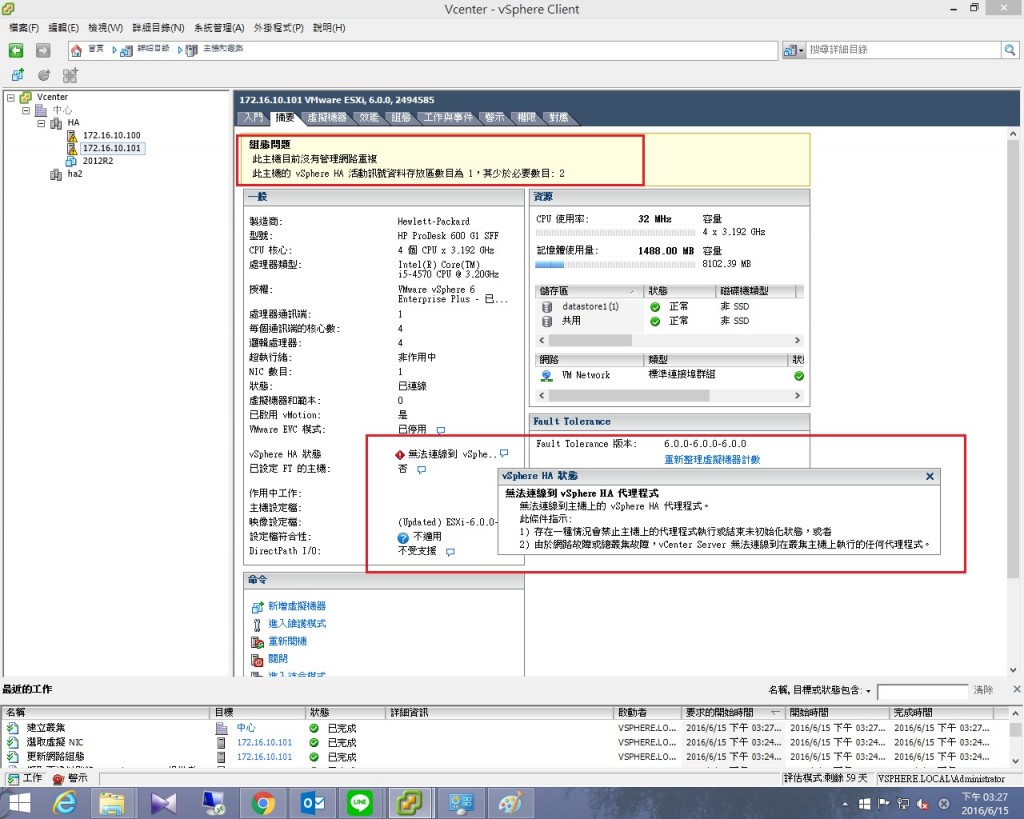1024x819 pixels.
Task: Switch to the 虛擬機器 tab
Action: 327,118
